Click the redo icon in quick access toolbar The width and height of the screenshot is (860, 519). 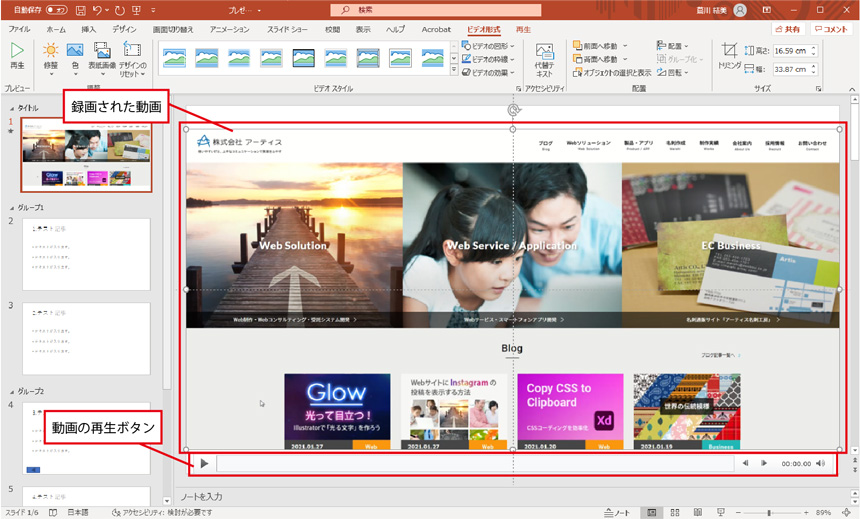pos(120,10)
